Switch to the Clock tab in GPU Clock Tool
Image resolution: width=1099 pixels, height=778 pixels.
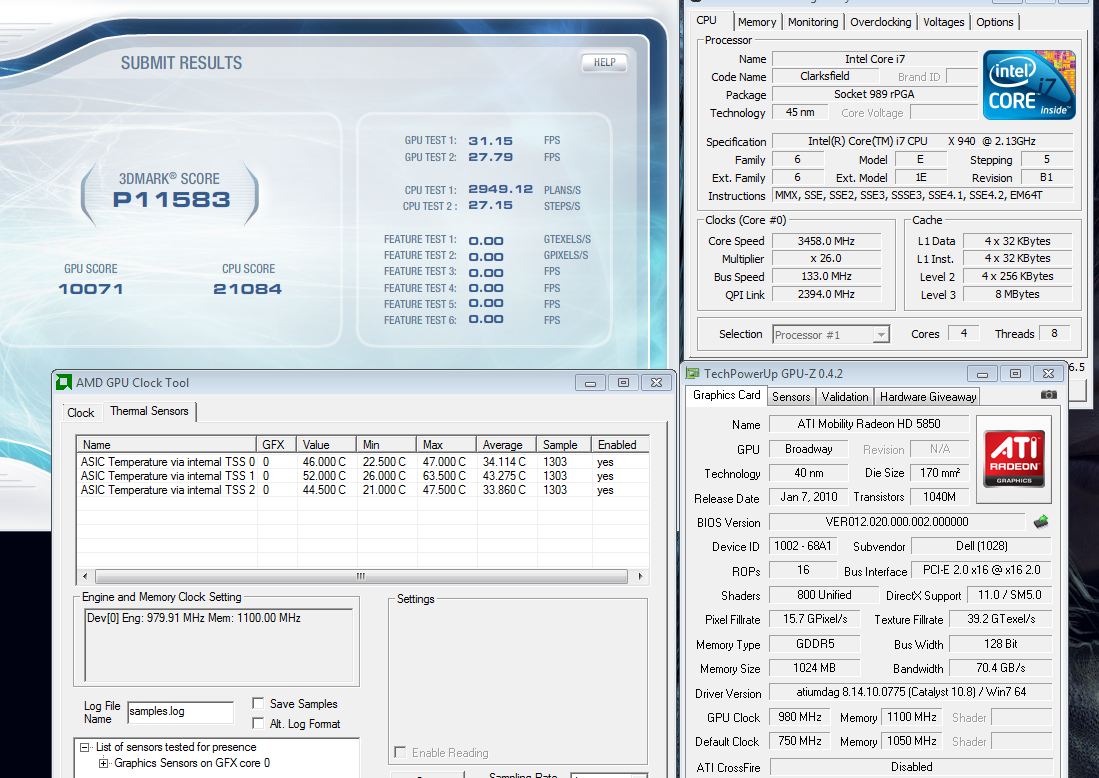(x=81, y=412)
